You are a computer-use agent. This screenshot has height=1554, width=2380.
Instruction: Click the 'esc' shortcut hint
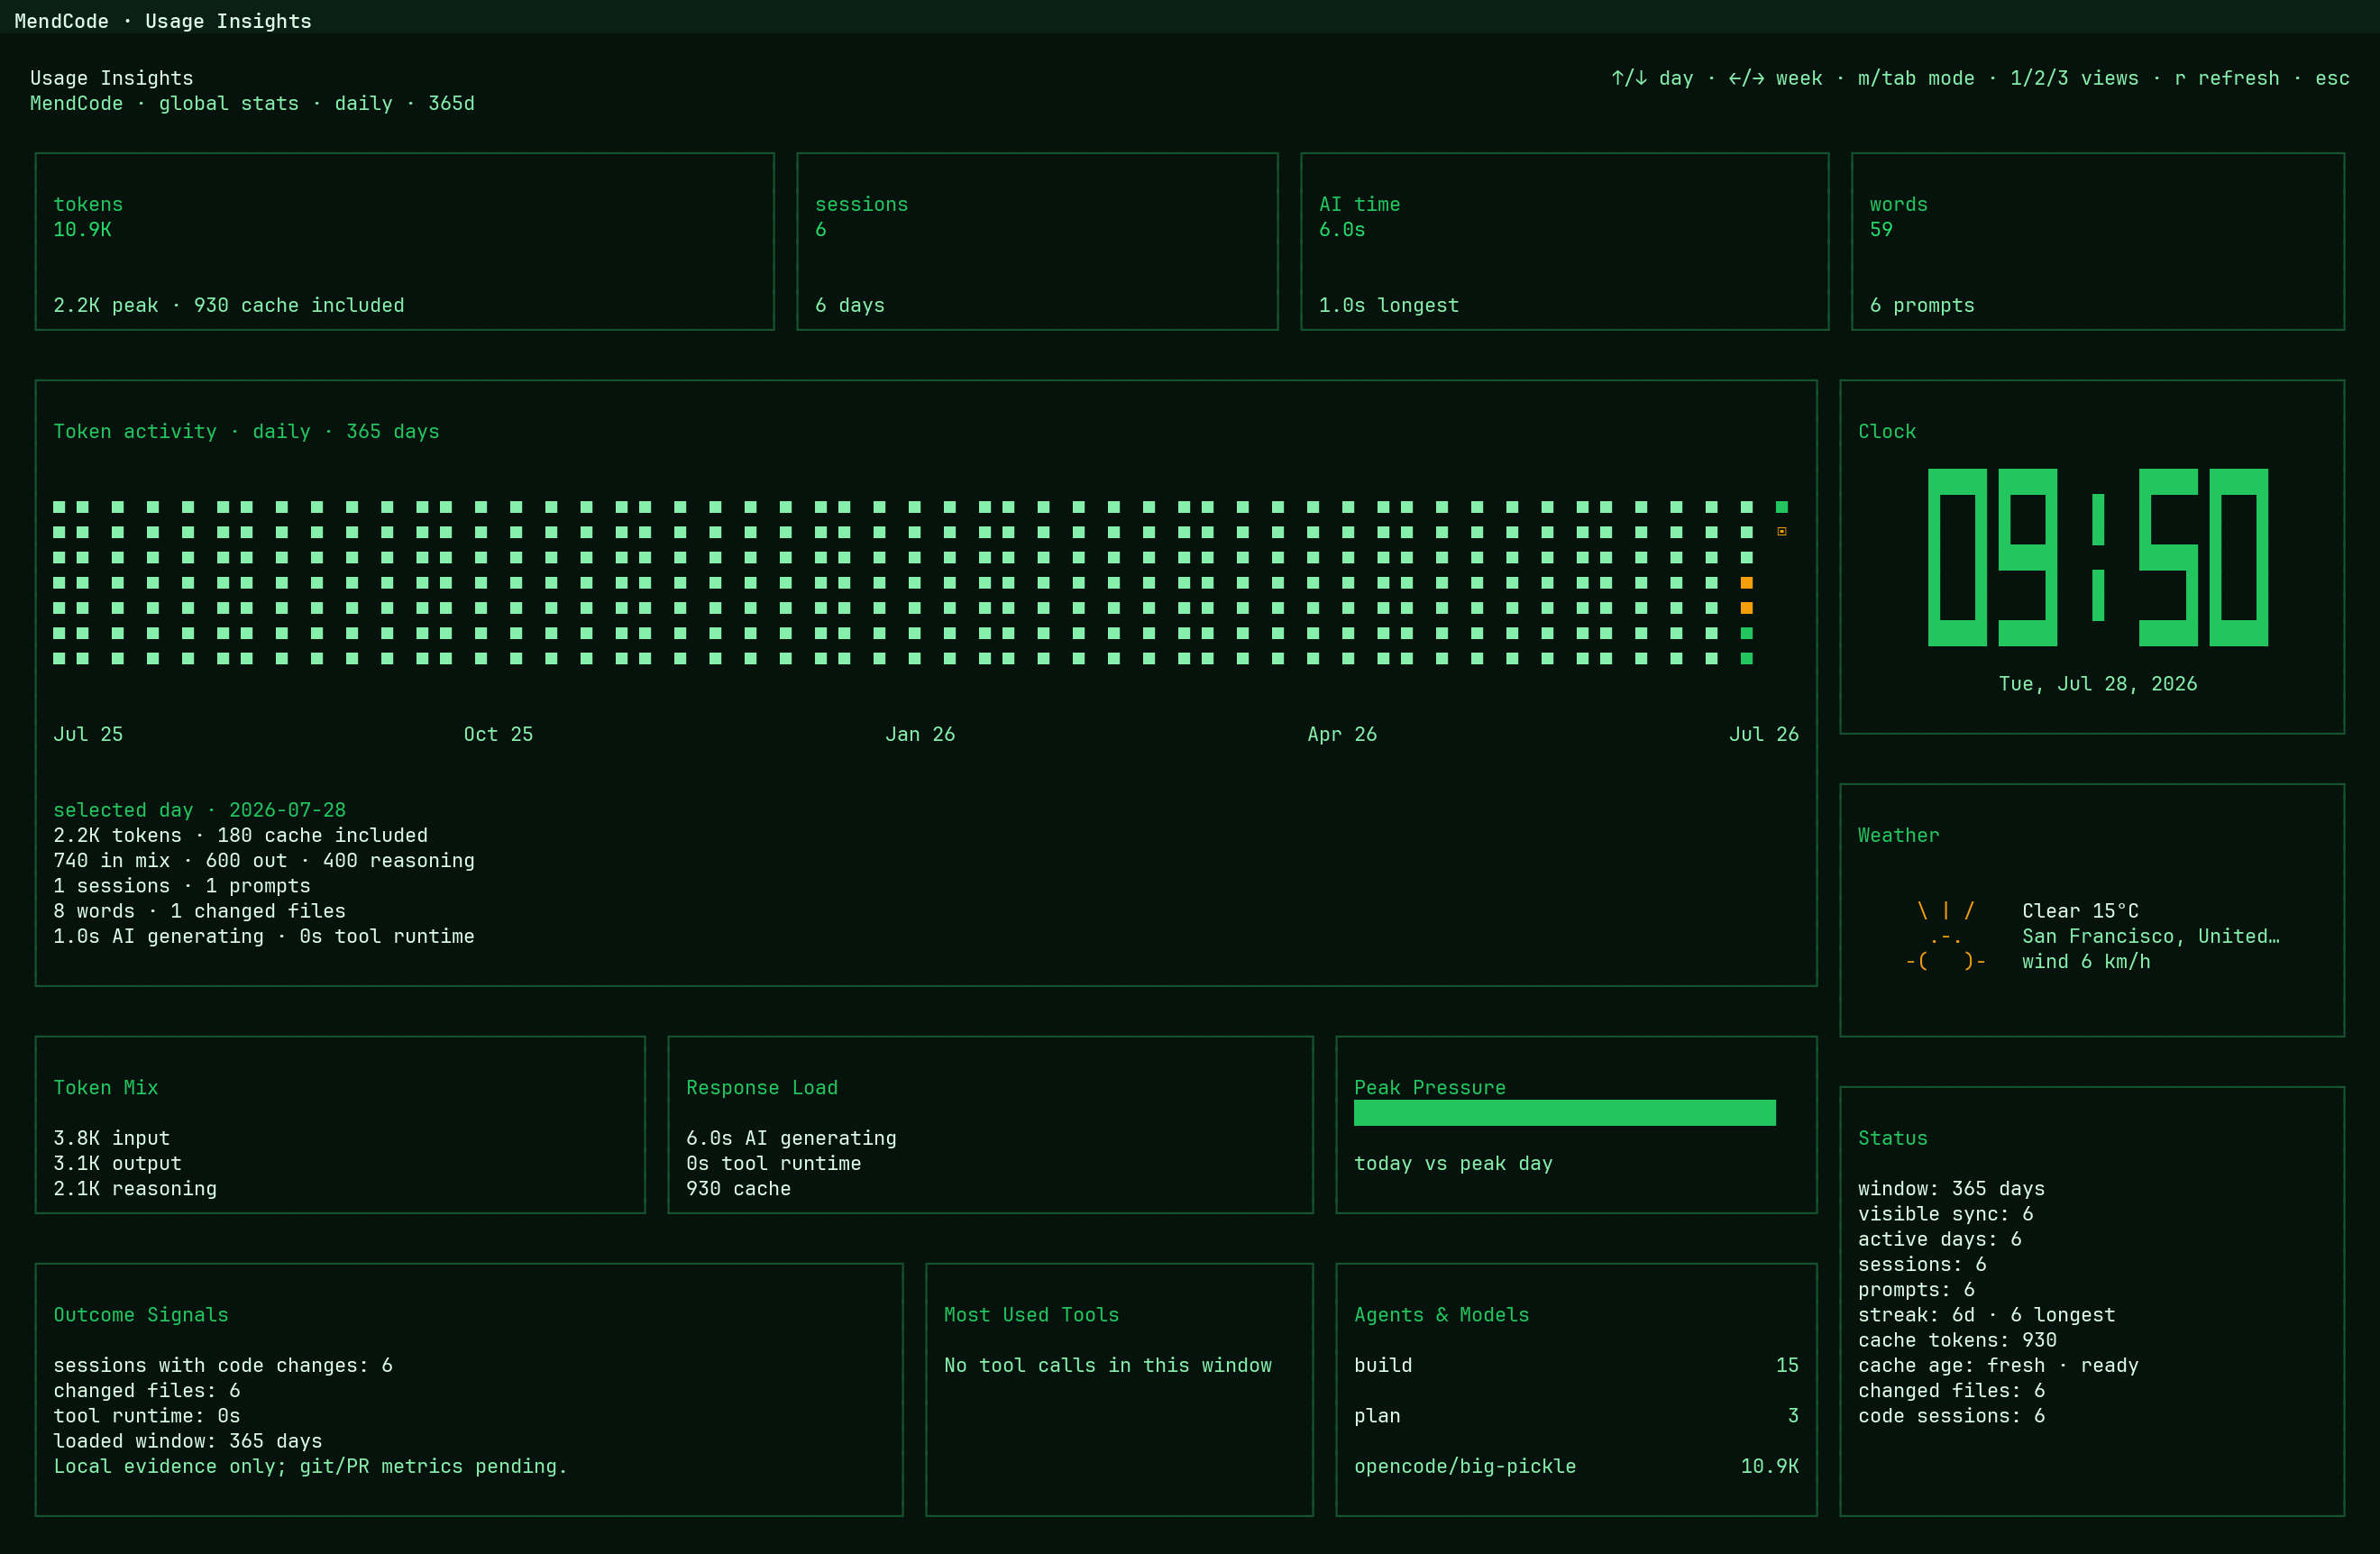(2332, 78)
